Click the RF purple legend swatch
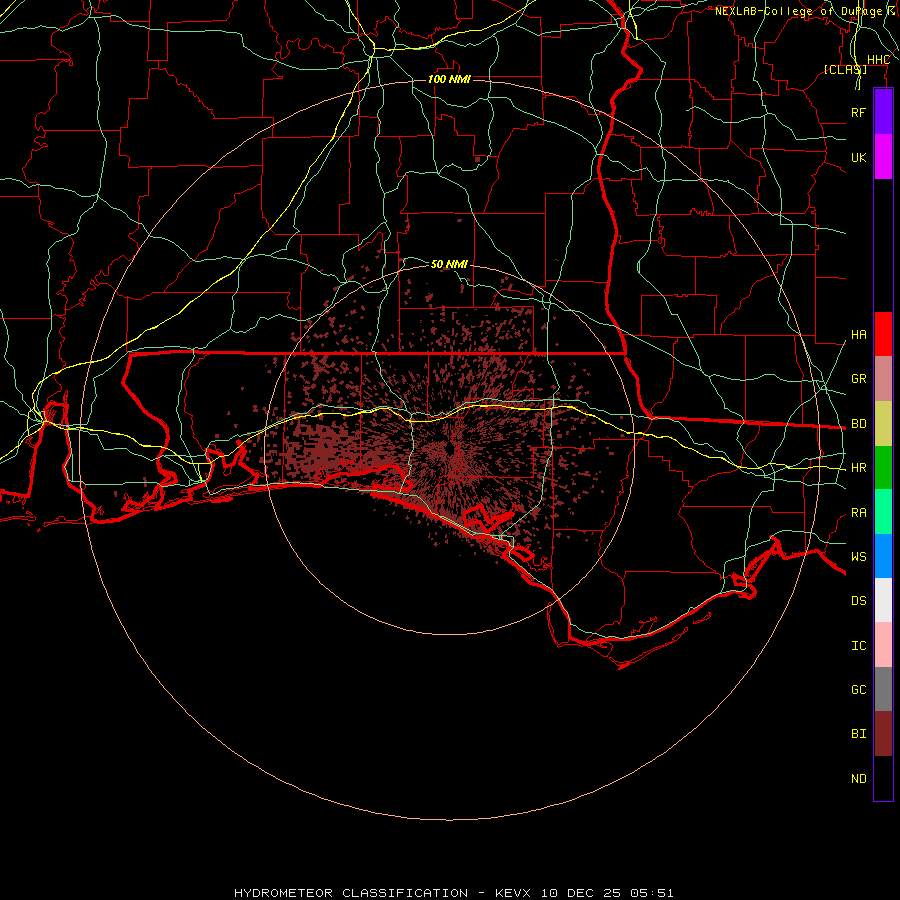 tap(883, 112)
